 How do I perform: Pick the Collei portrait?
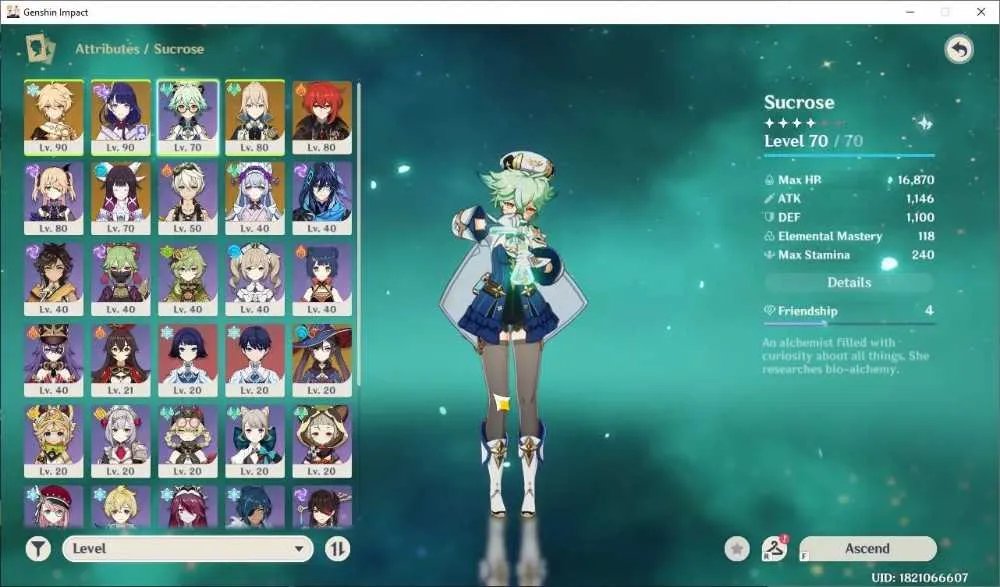coord(188,279)
